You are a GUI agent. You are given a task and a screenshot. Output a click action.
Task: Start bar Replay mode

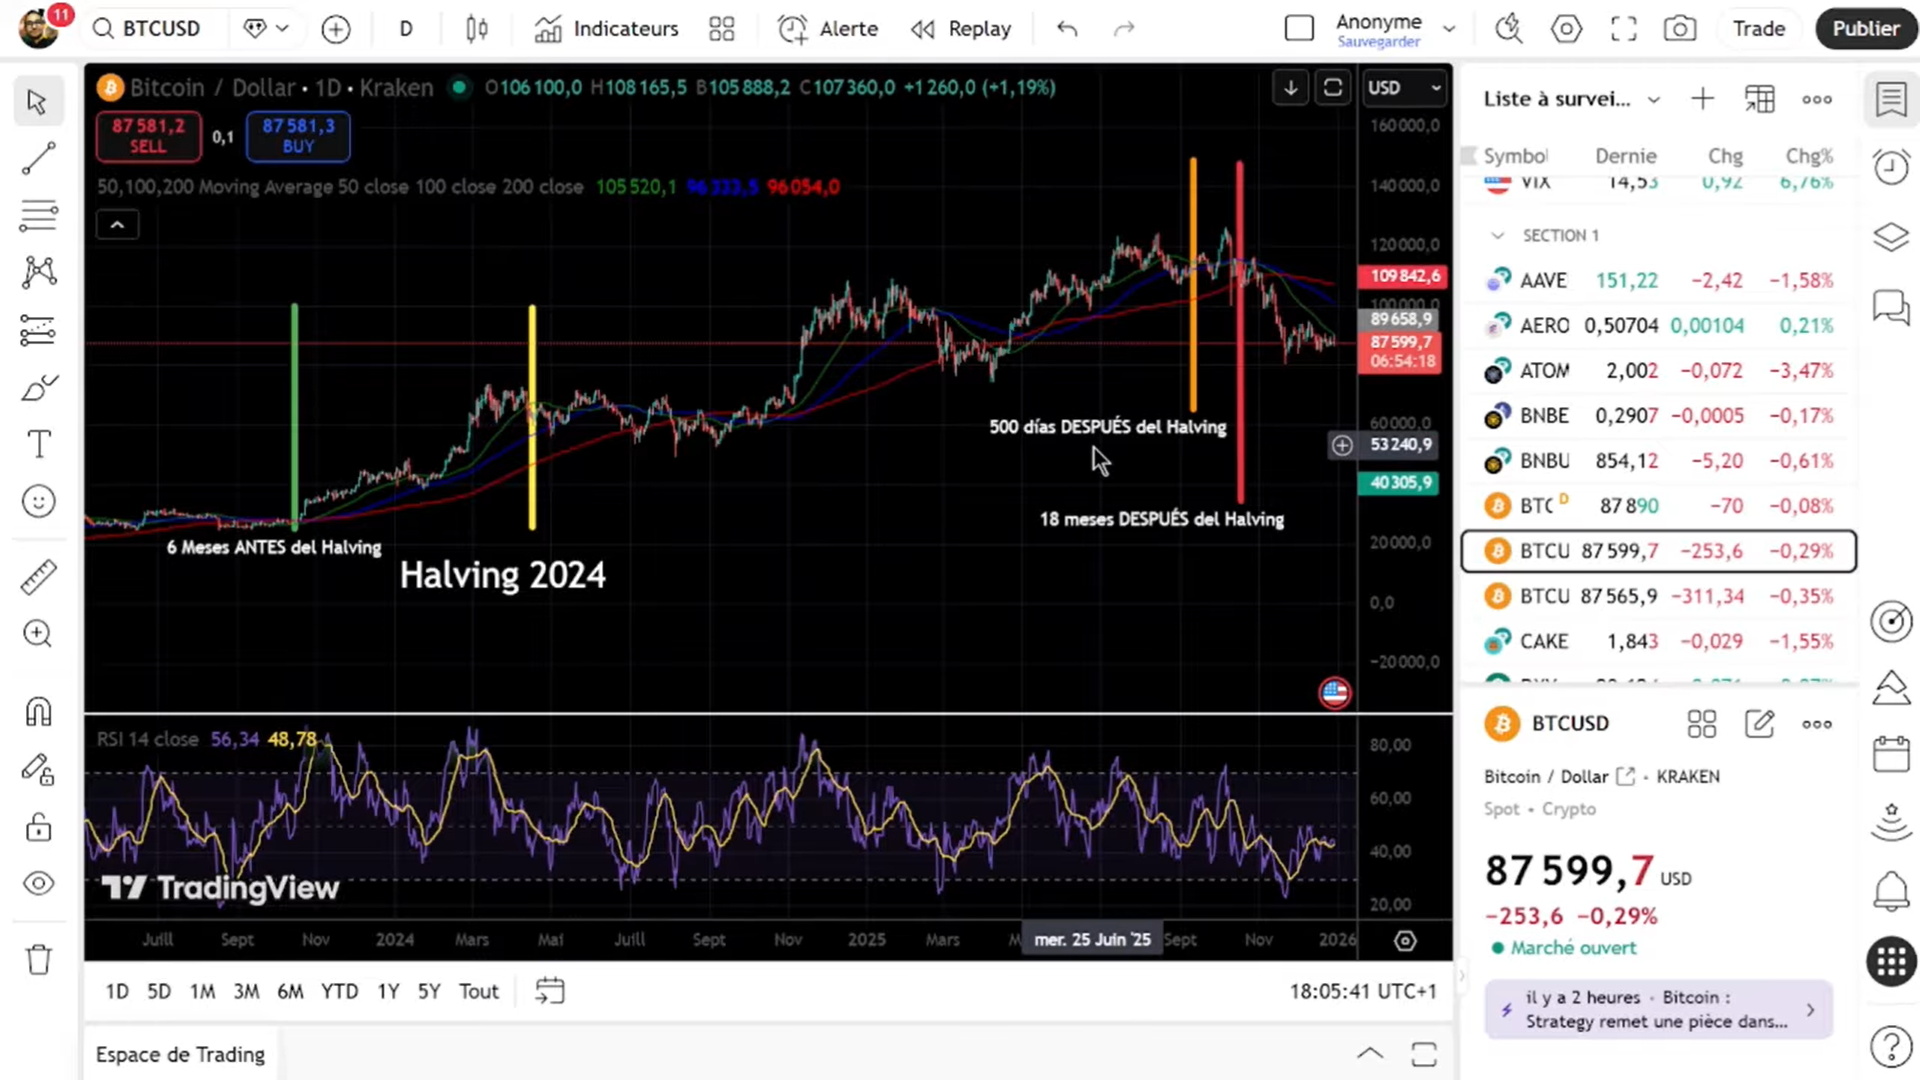961,29
